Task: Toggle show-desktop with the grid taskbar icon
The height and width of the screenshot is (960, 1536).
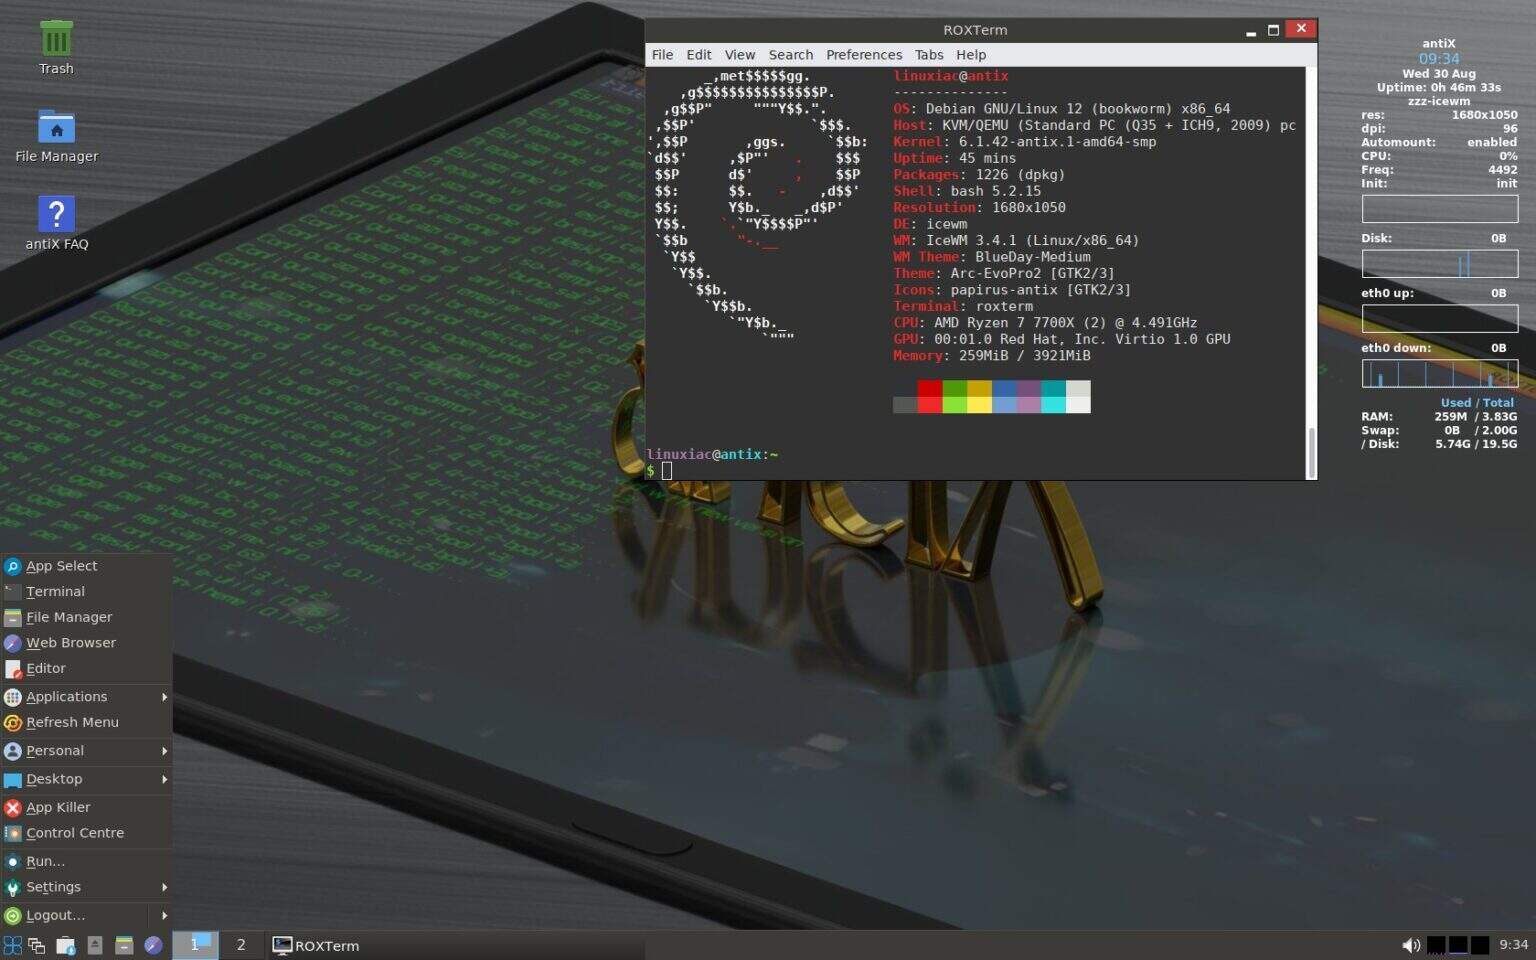Action: (x=13, y=945)
